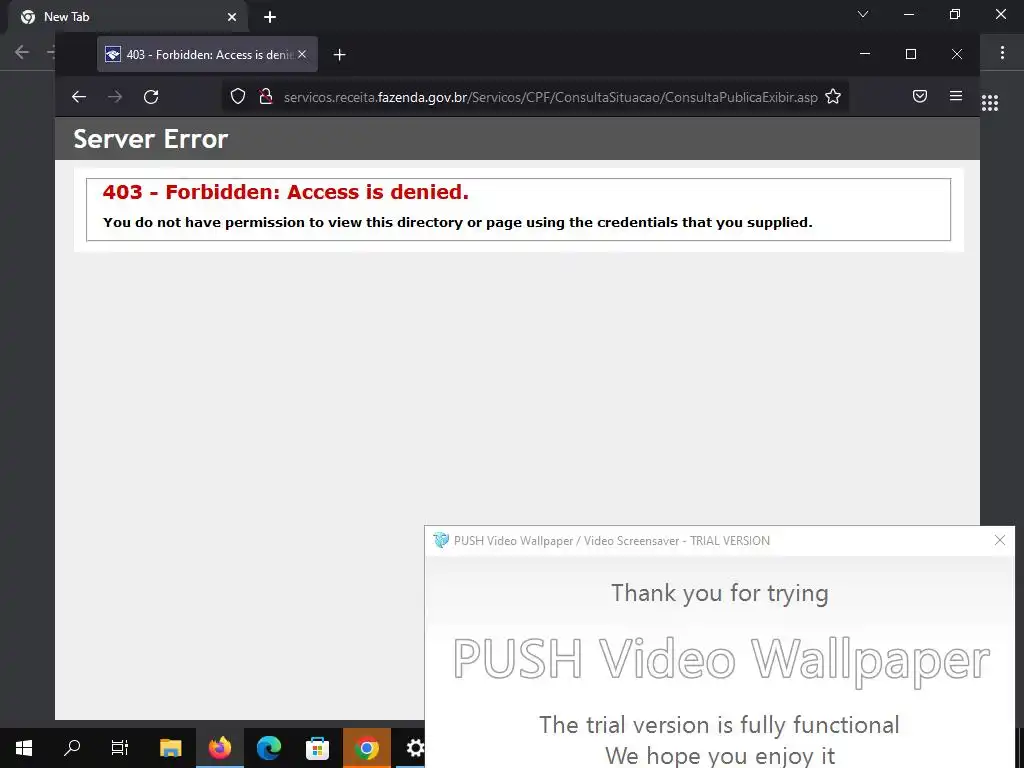Close the 403 Forbidden Firefox tab
The height and width of the screenshot is (768, 1024).
[302, 54]
